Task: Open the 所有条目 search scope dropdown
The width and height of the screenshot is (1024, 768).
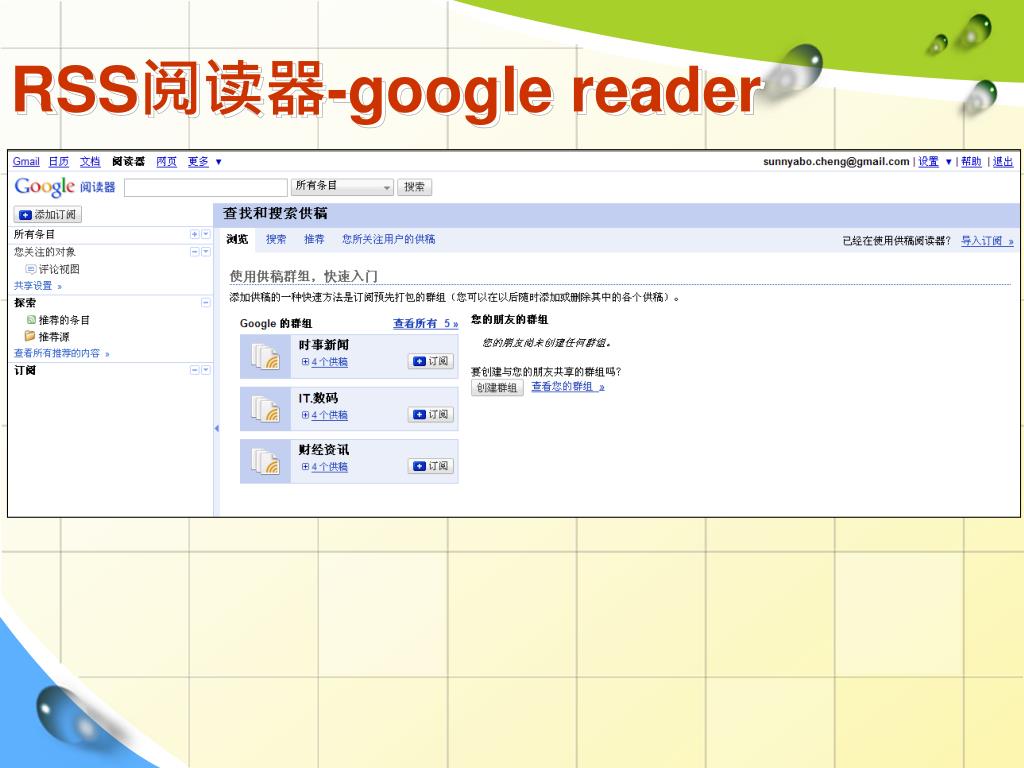Action: click(x=343, y=187)
